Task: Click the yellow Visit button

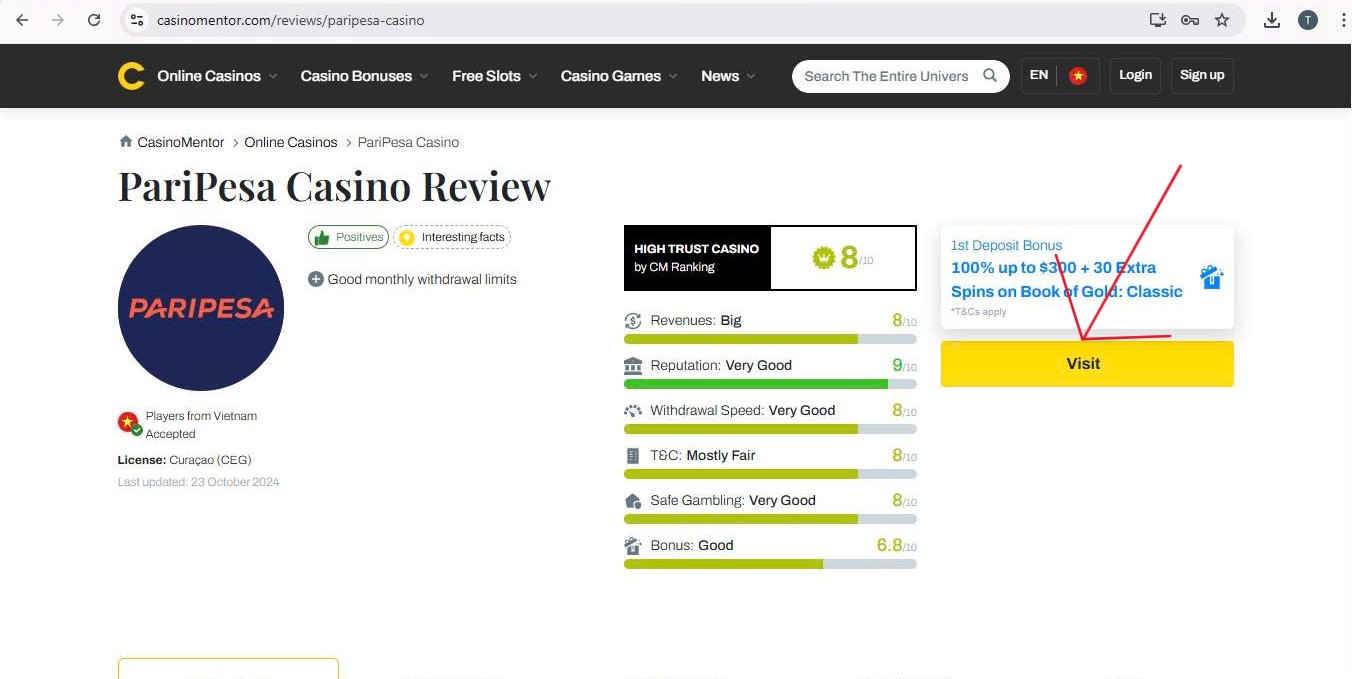Action: pyautogui.click(x=1087, y=364)
